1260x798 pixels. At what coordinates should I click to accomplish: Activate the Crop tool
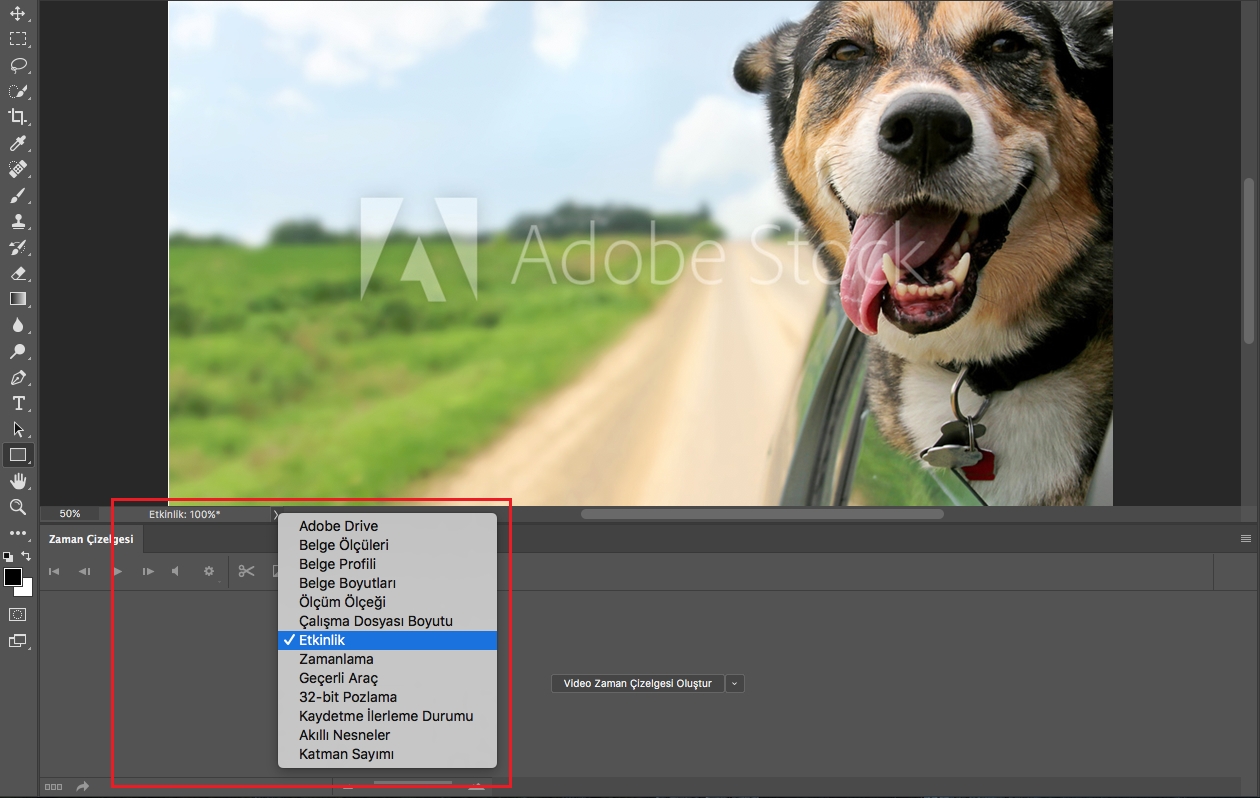[x=18, y=117]
